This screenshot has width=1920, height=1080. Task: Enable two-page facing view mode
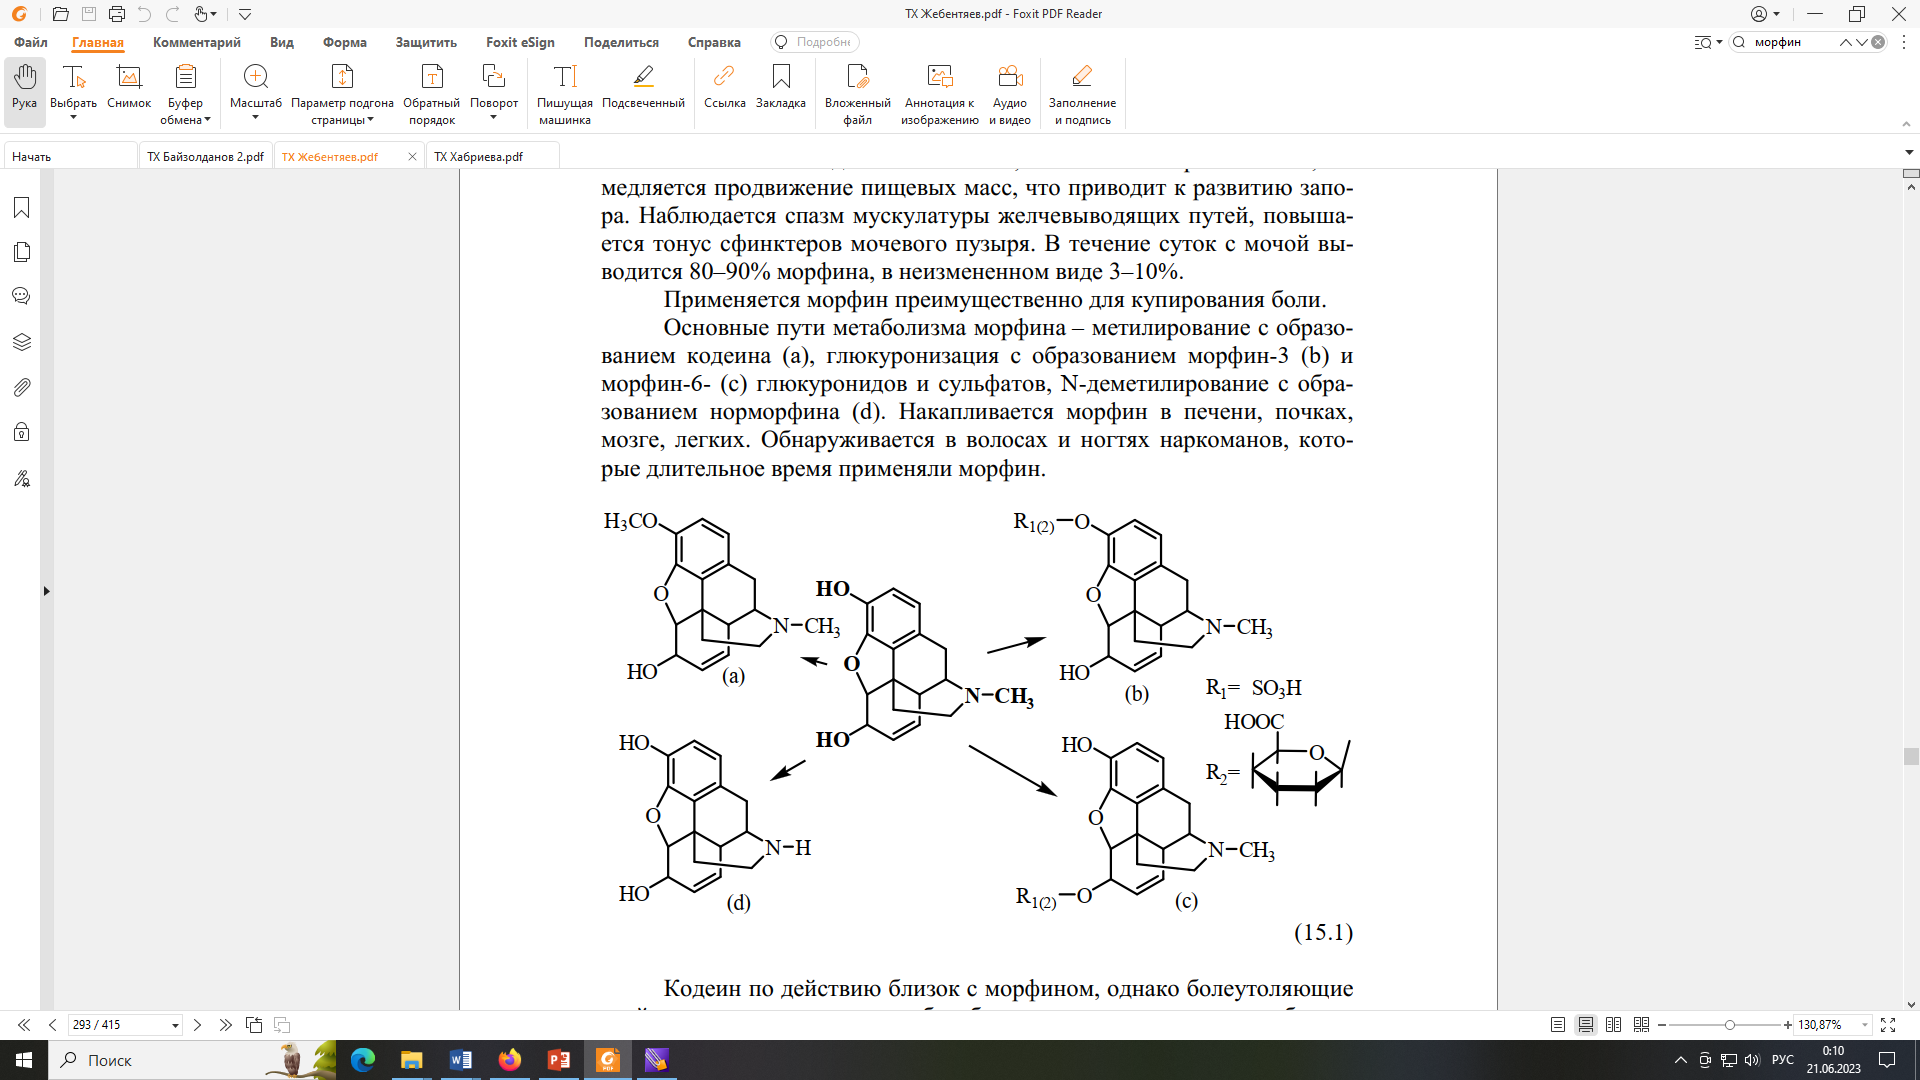(1613, 1025)
